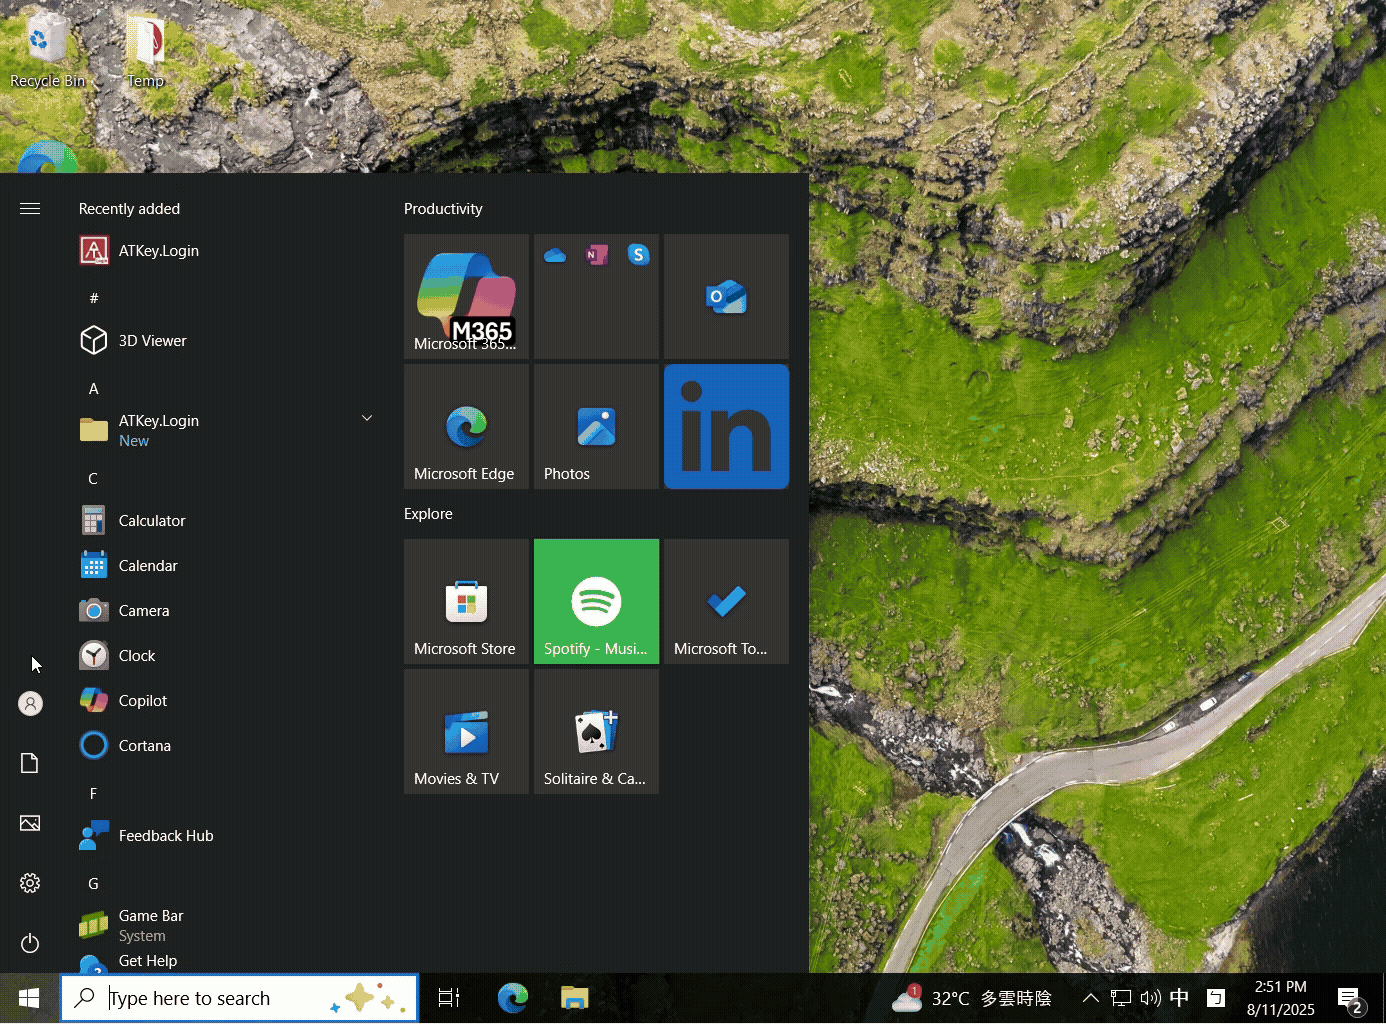Click the taskbar search field
Image resolution: width=1386 pixels, height=1024 pixels.
pos(240,997)
